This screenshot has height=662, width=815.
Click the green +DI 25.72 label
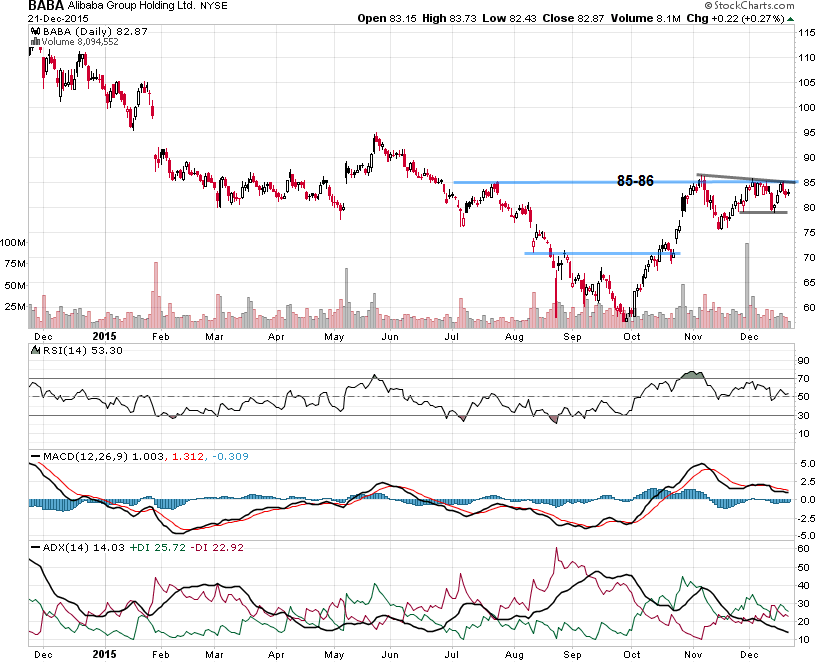pos(157,548)
